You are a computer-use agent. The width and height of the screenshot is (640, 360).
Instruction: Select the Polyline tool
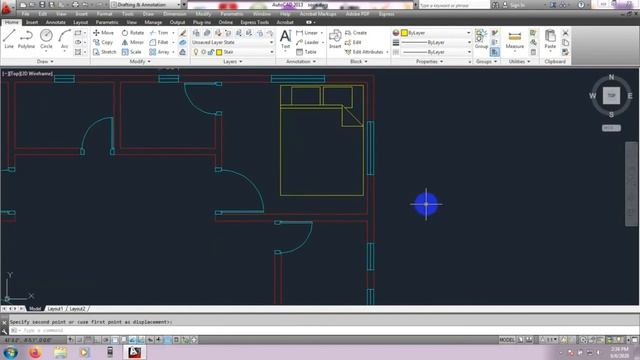(26, 39)
